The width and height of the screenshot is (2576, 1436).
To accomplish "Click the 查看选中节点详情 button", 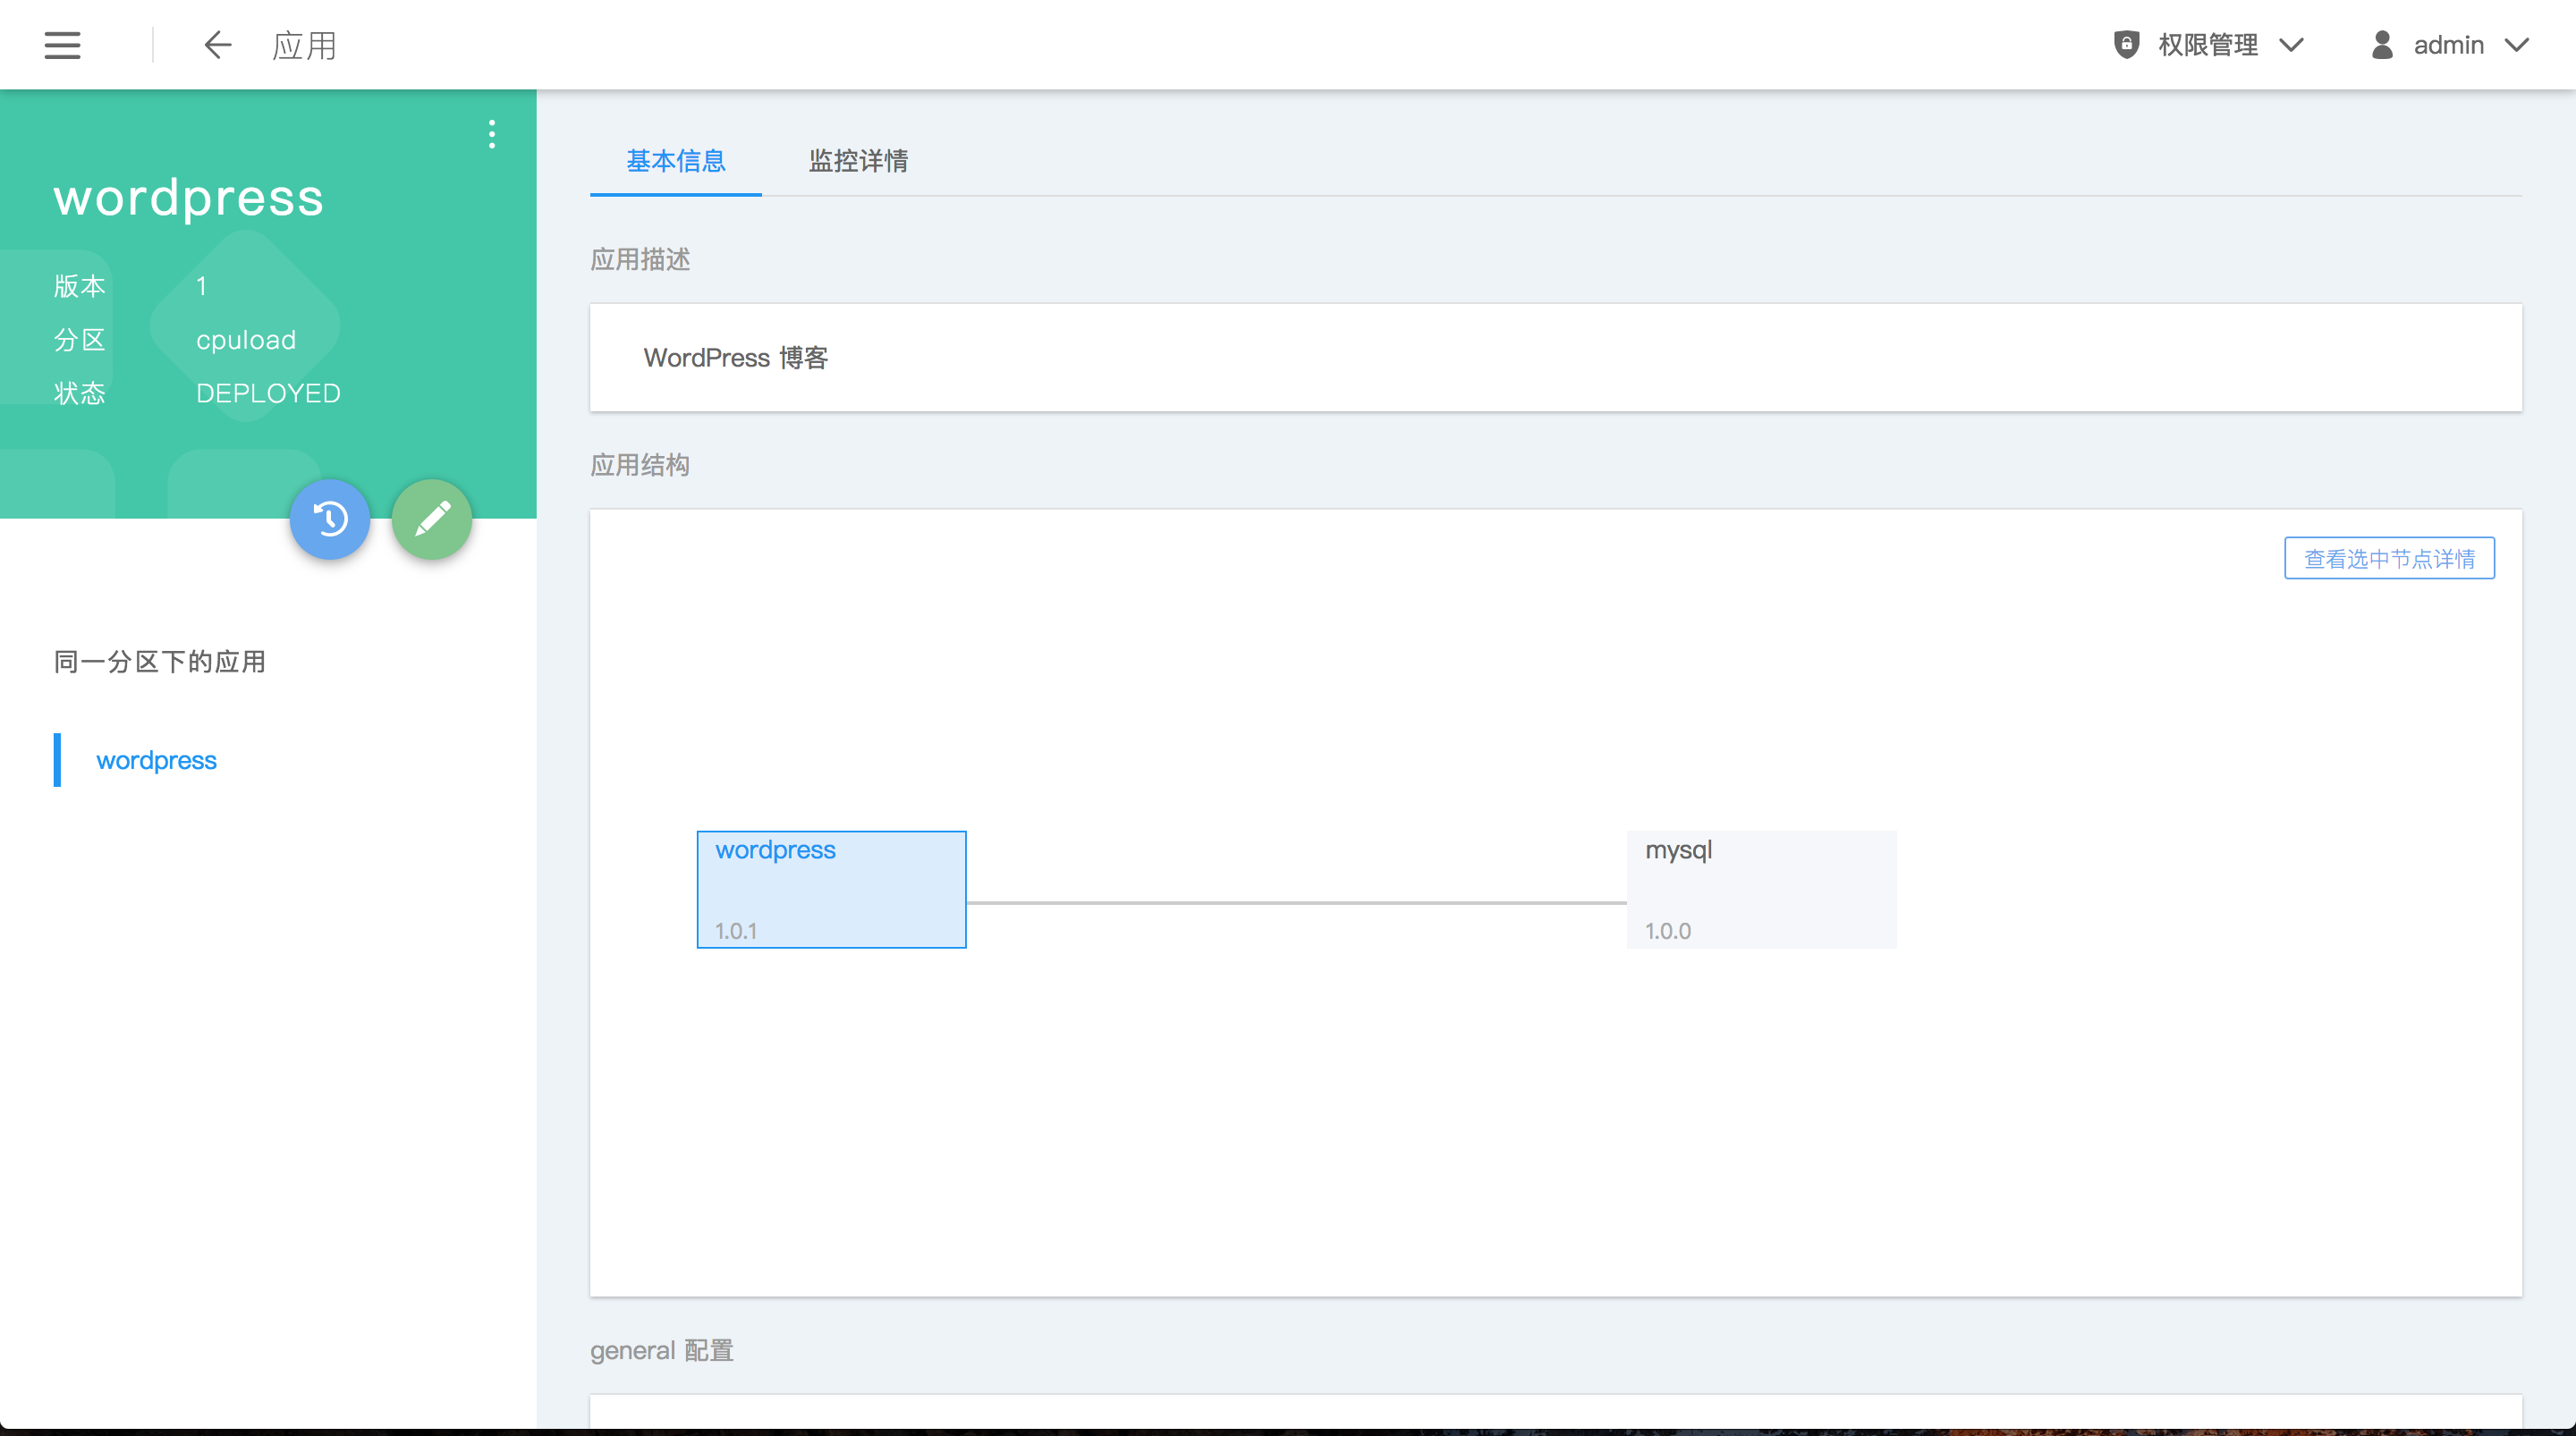I will point(2389,558).
